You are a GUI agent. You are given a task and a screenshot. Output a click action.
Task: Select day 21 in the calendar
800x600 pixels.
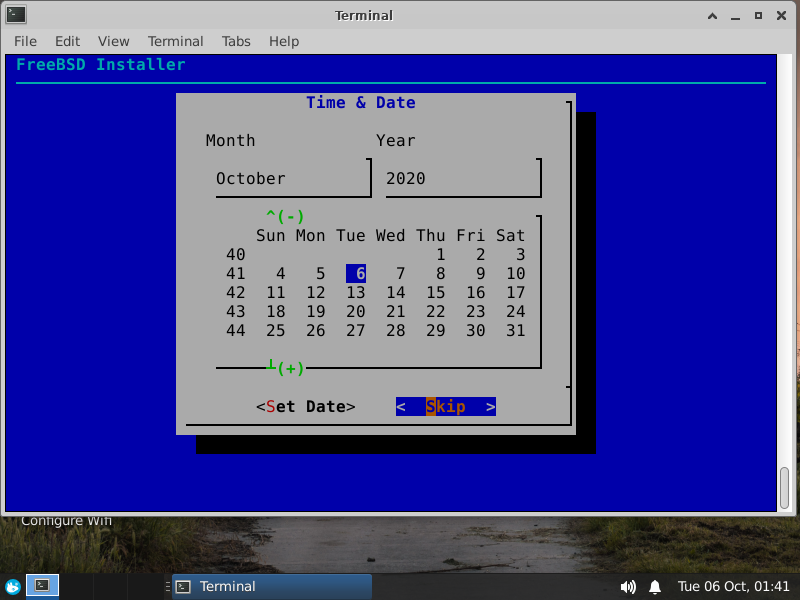[x=396, y=311]
